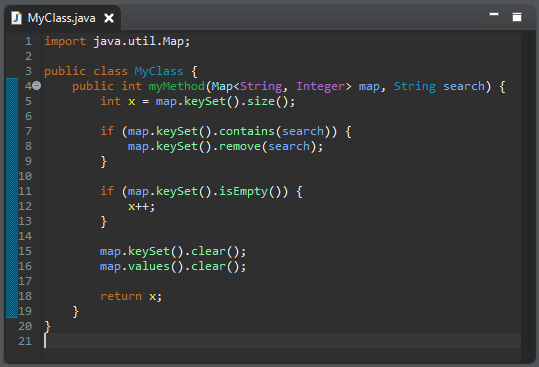Click the 'import' keyword on line 1
The height and width of the screenshot is (367, 539).
tap(65, 42)
